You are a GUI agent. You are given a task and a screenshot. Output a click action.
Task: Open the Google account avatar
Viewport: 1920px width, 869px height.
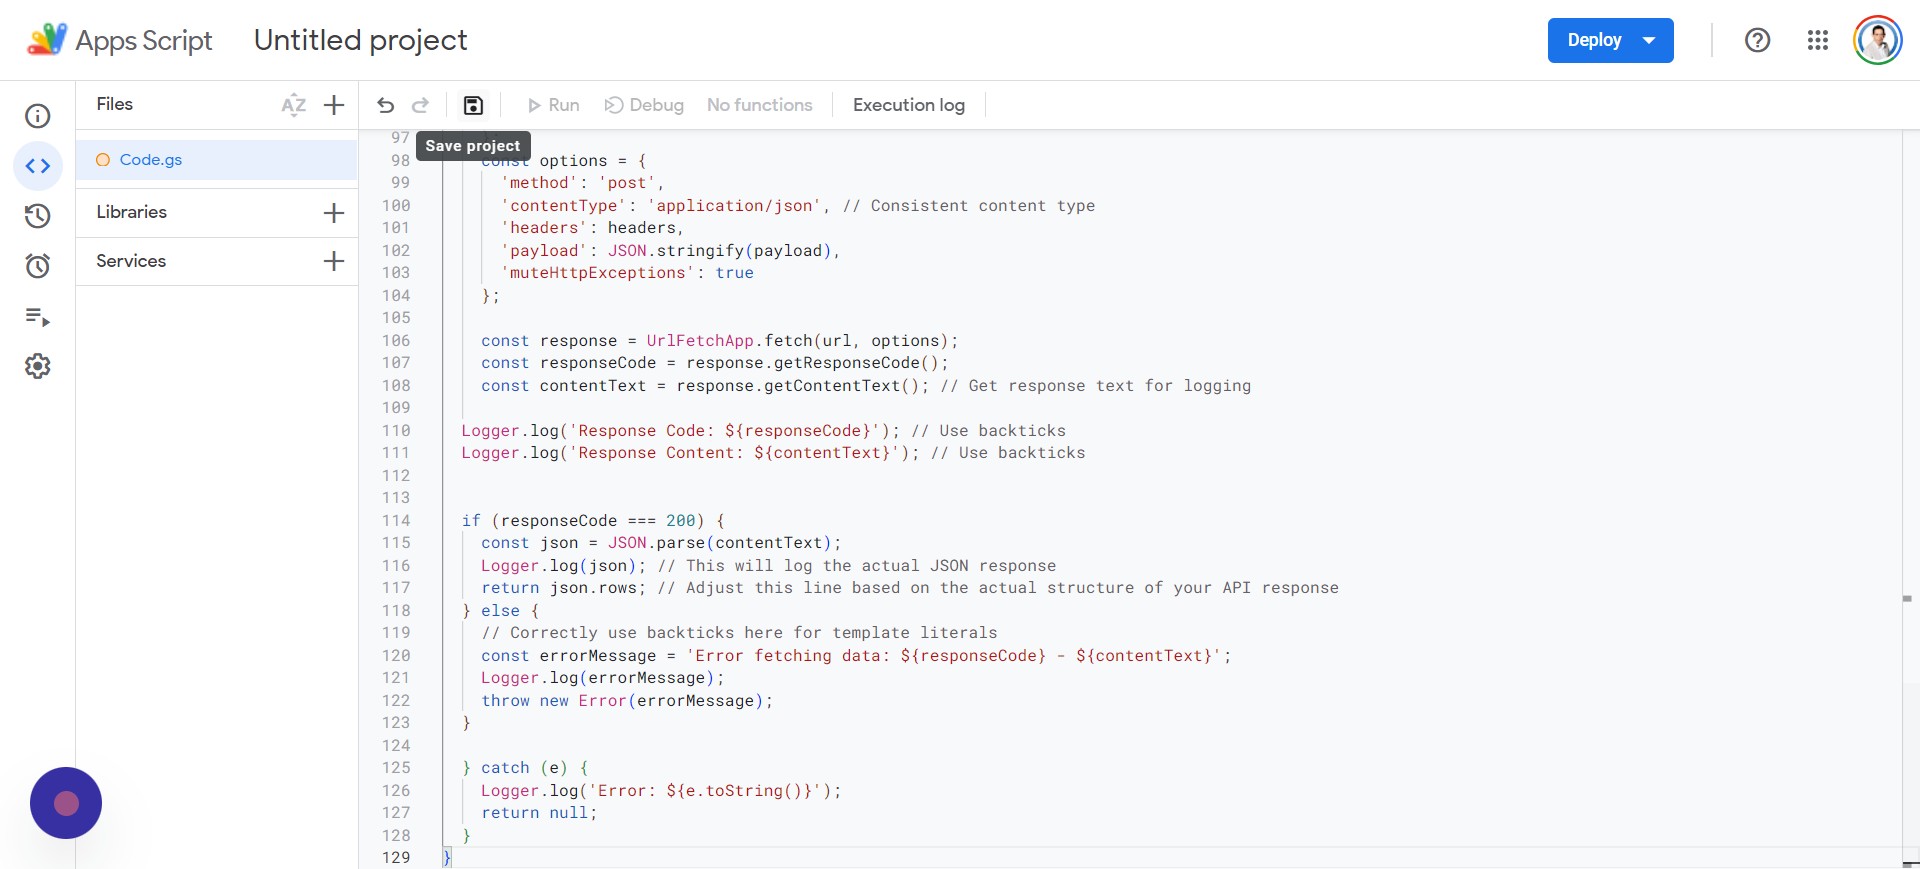(x=1878, y=40)
